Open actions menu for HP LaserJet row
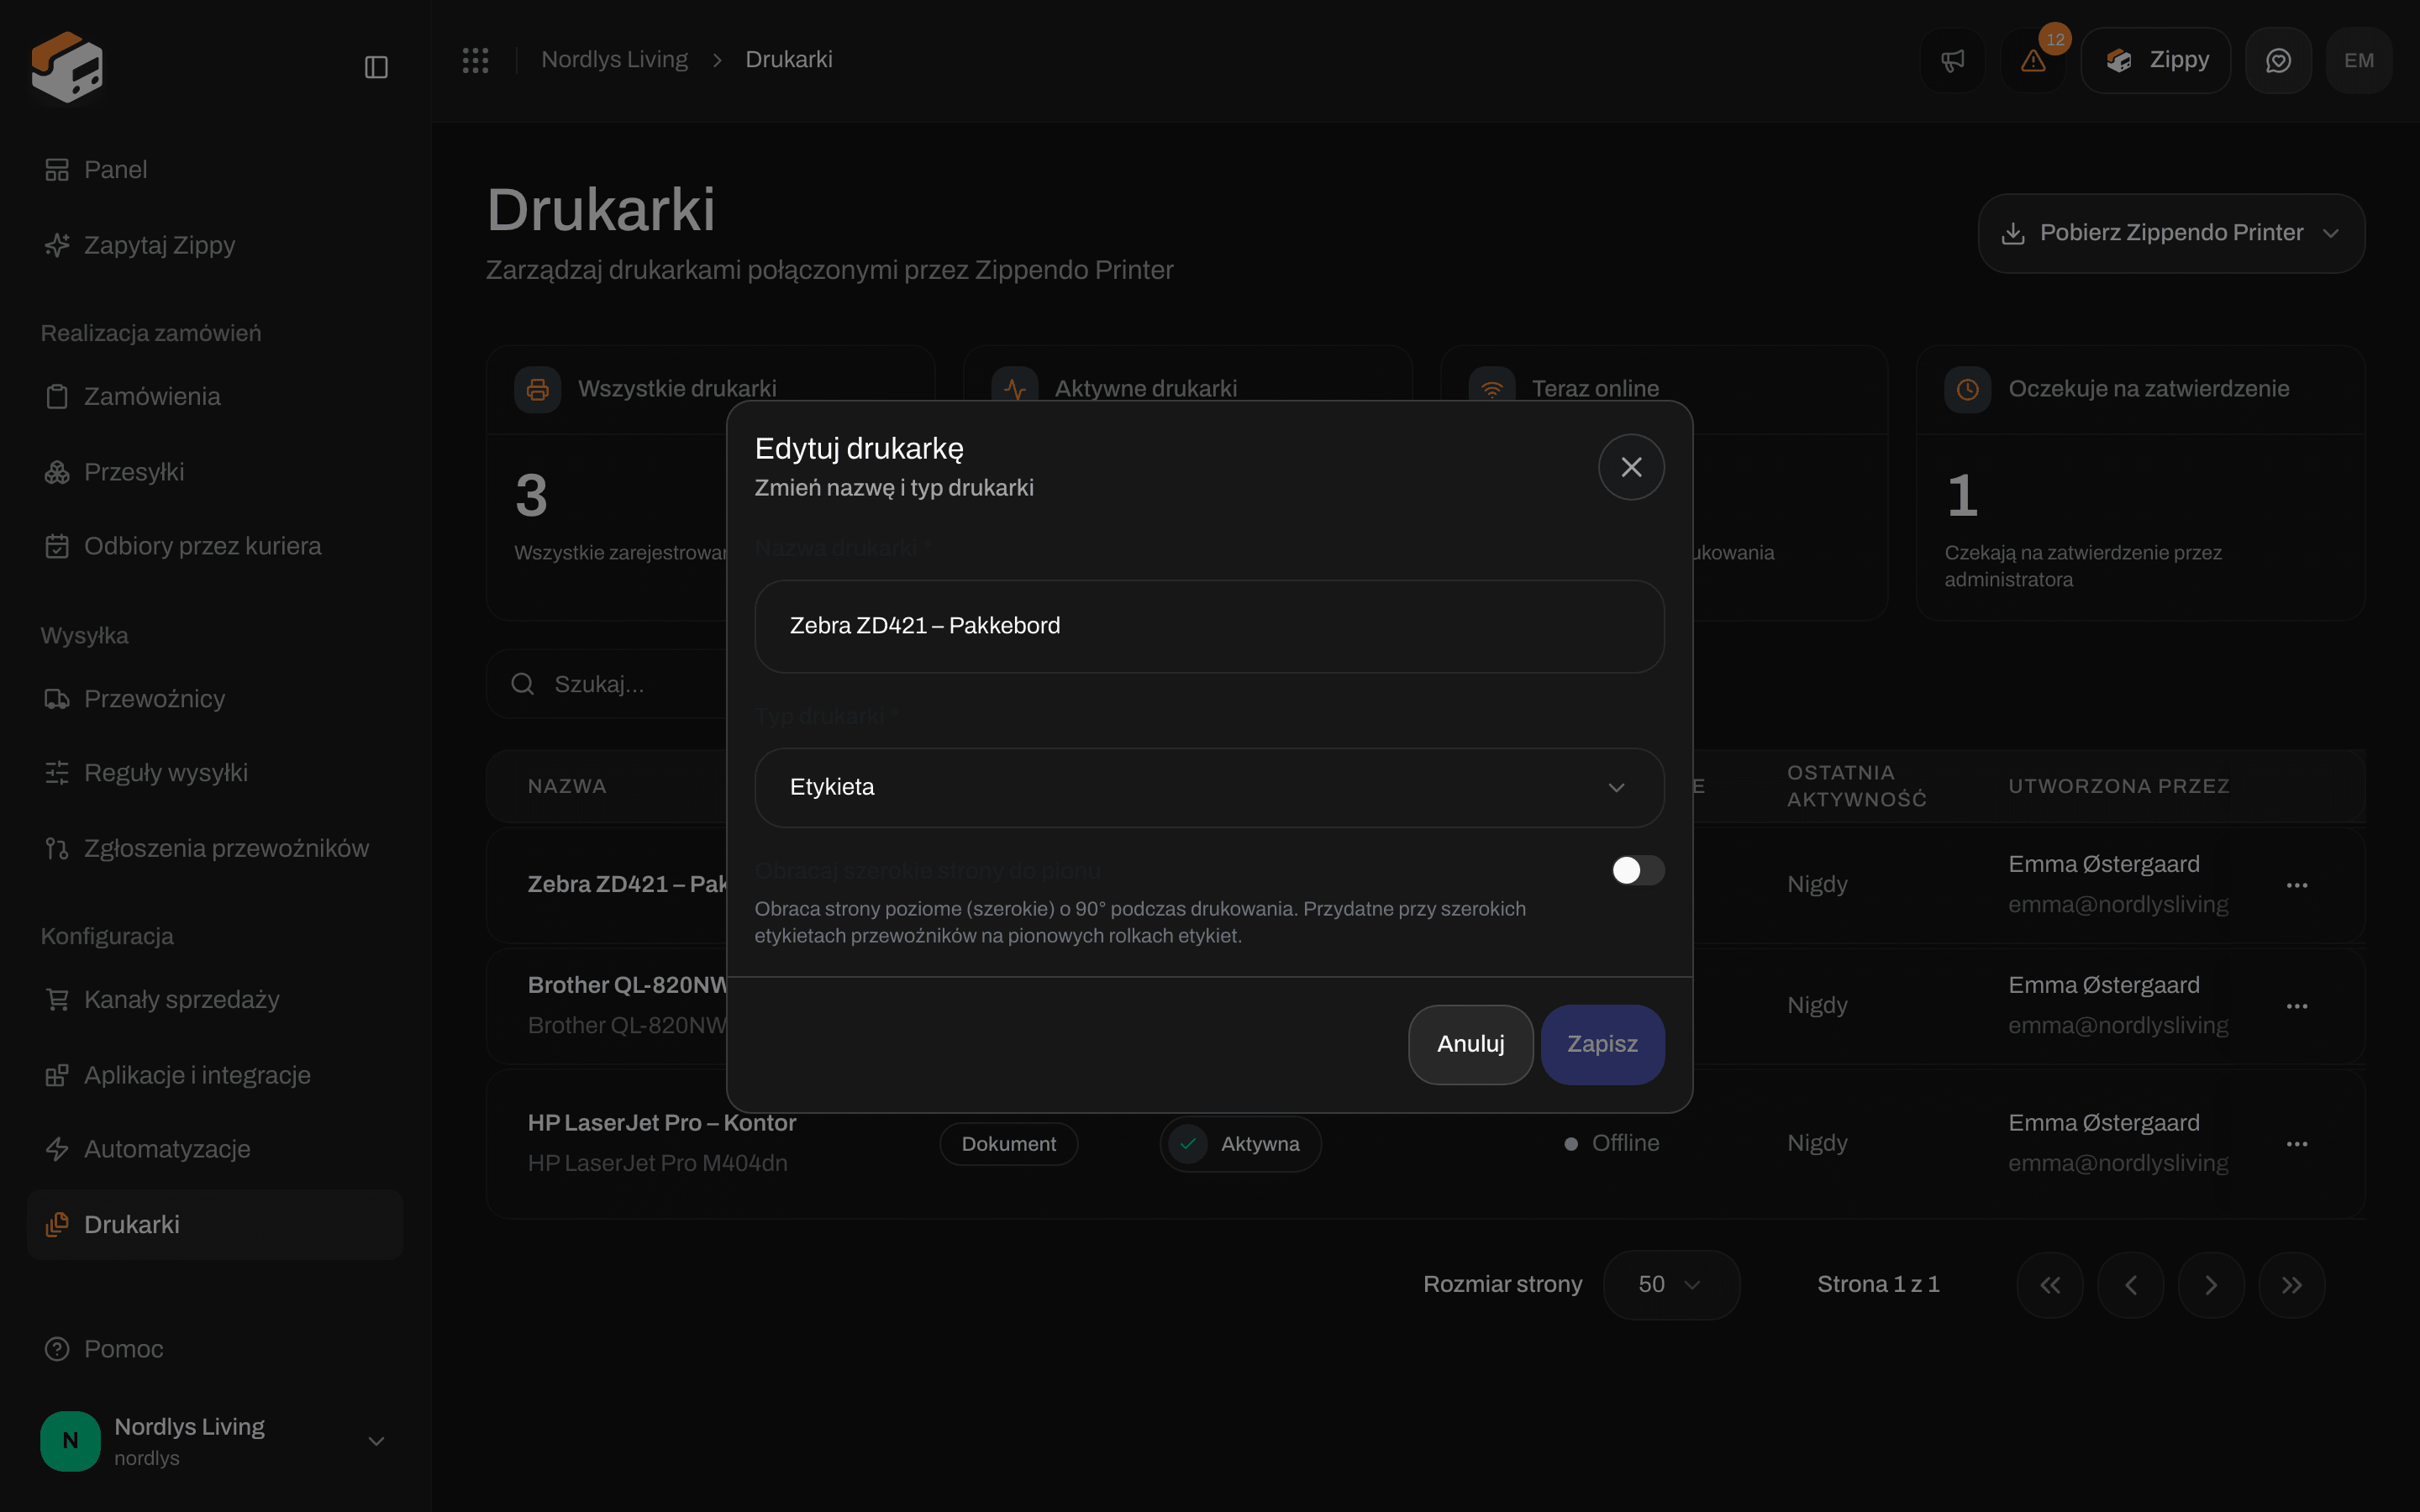Screen dimensions: 2420x1512 point(2297,1144)
